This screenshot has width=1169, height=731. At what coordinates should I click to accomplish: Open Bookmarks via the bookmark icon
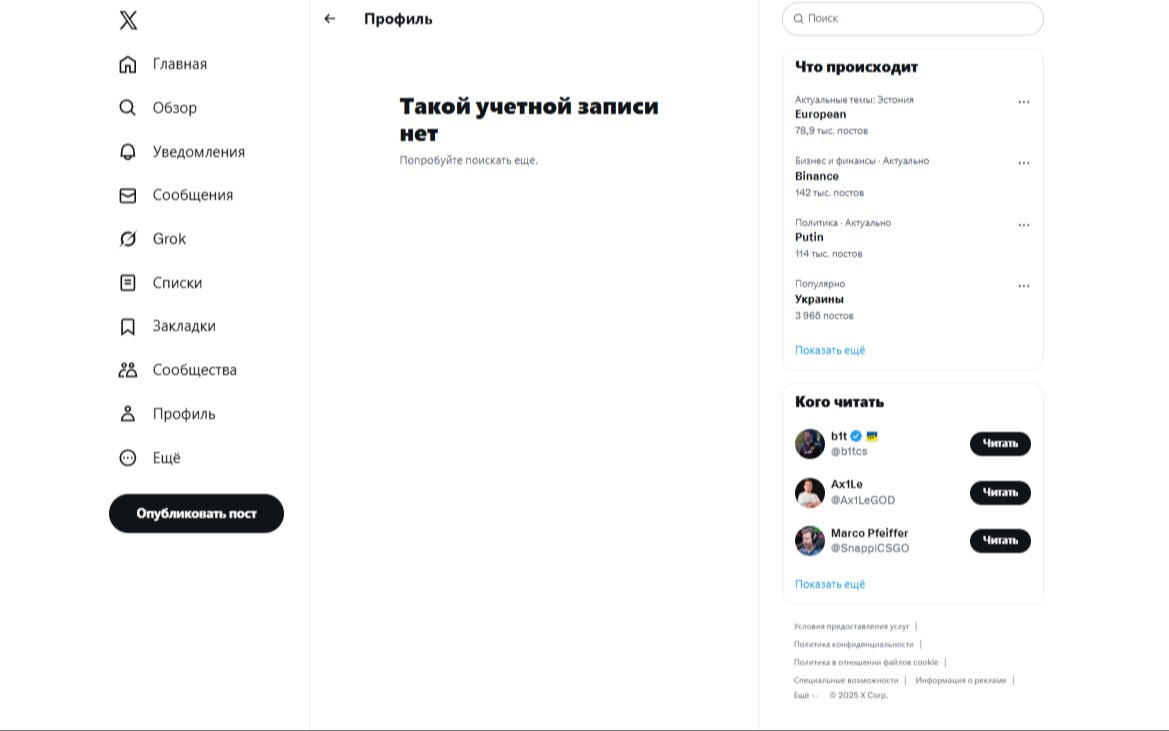tap(128, 327)
